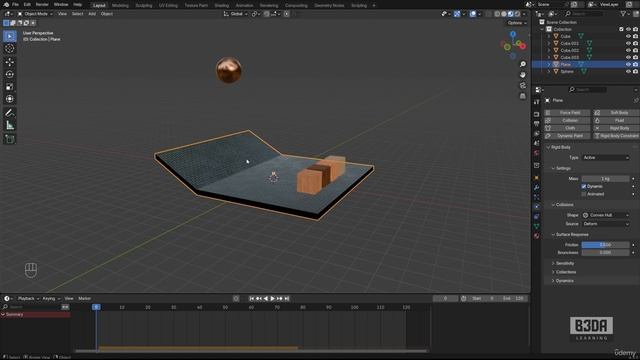Viewport: 640px width, 360px height.
Task: Jump to the timeline end frame
Action: pos(287,299)
